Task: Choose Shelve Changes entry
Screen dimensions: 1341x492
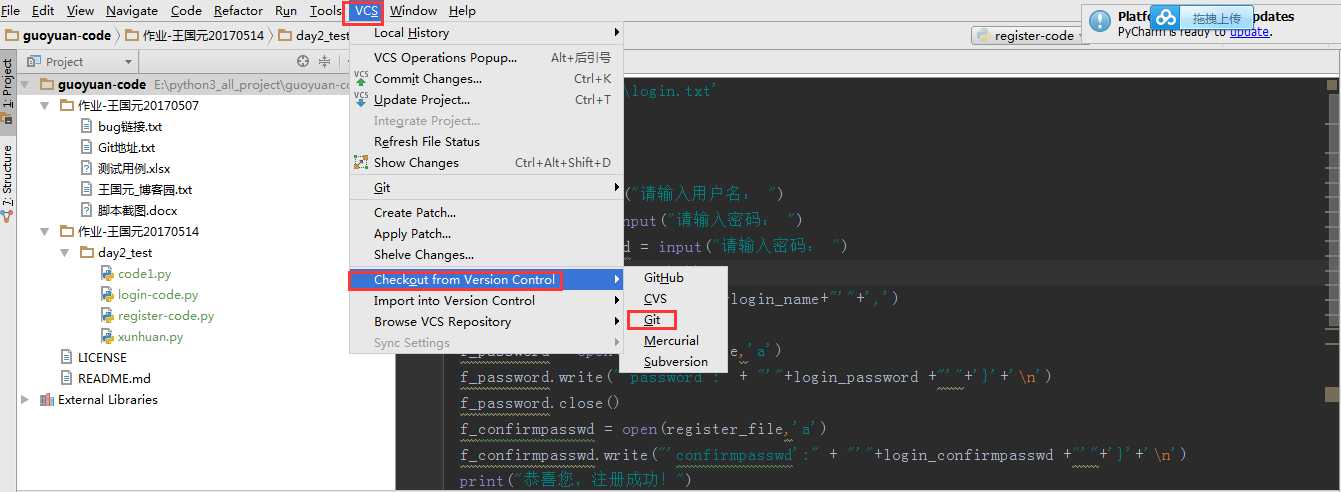Action: click(486, 254)
